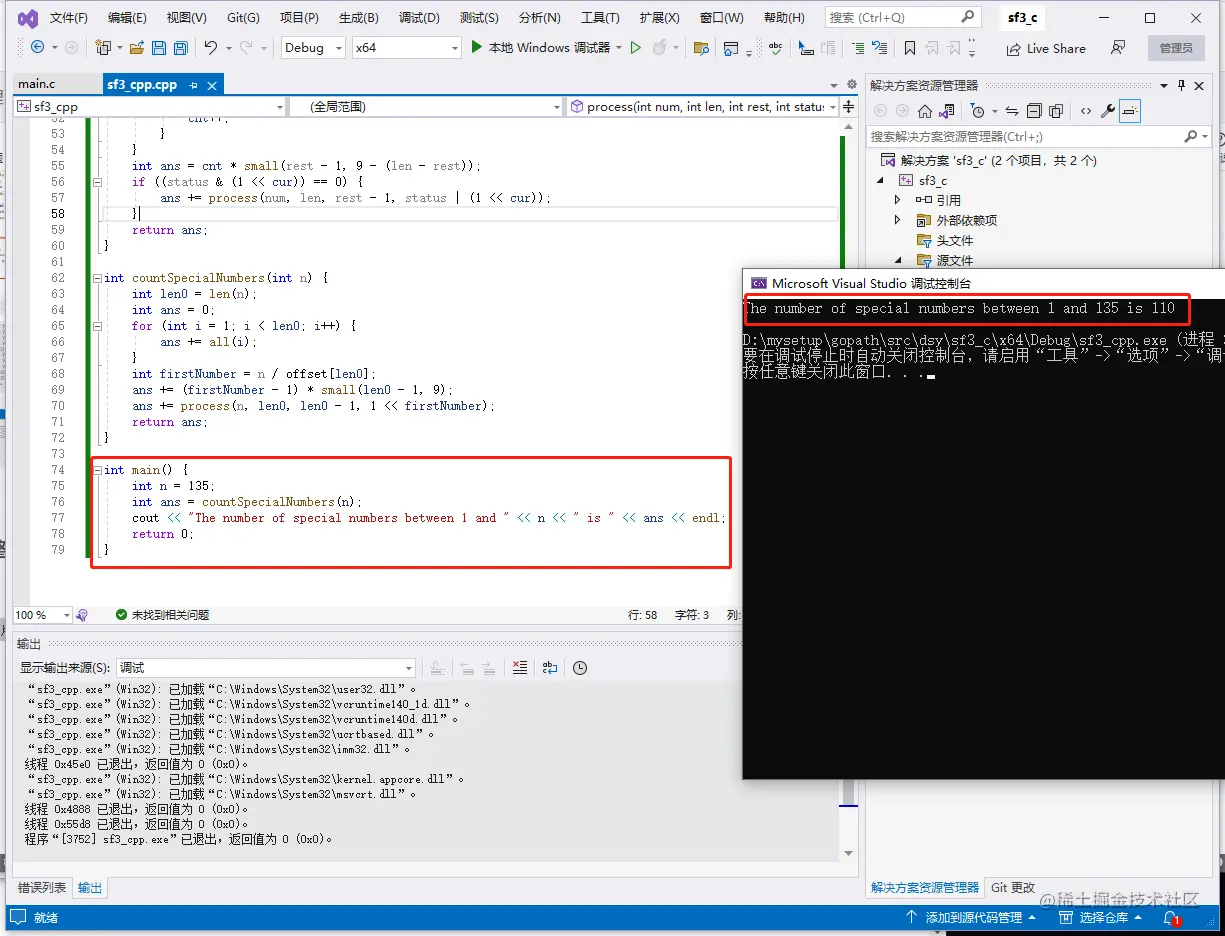Click the split editor icon beside the function dropdown
Viewport: 1225px width, 936px height.
tap(849, 106)
